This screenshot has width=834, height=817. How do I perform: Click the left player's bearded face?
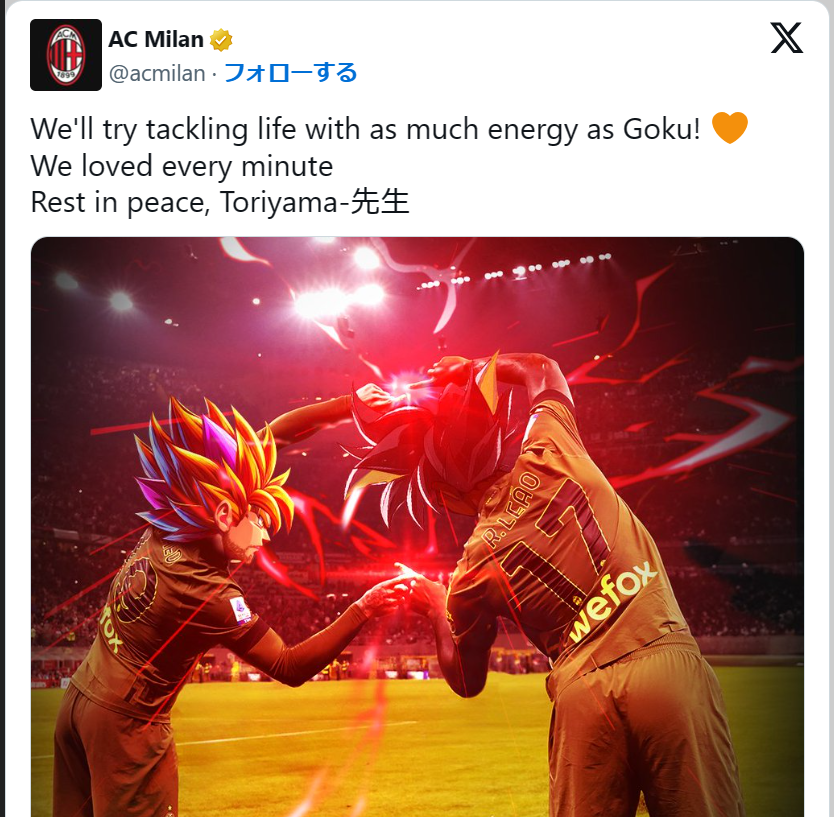point(248,535)
